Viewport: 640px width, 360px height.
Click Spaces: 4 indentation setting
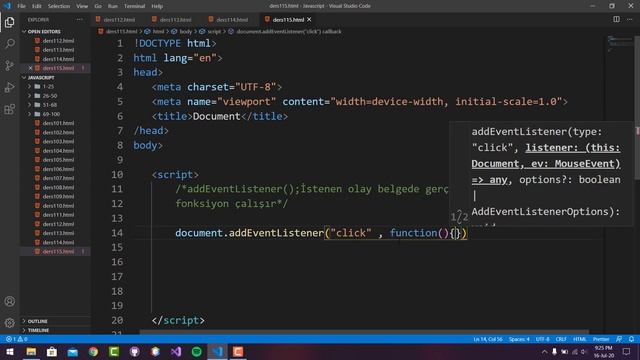coord(519,339)
